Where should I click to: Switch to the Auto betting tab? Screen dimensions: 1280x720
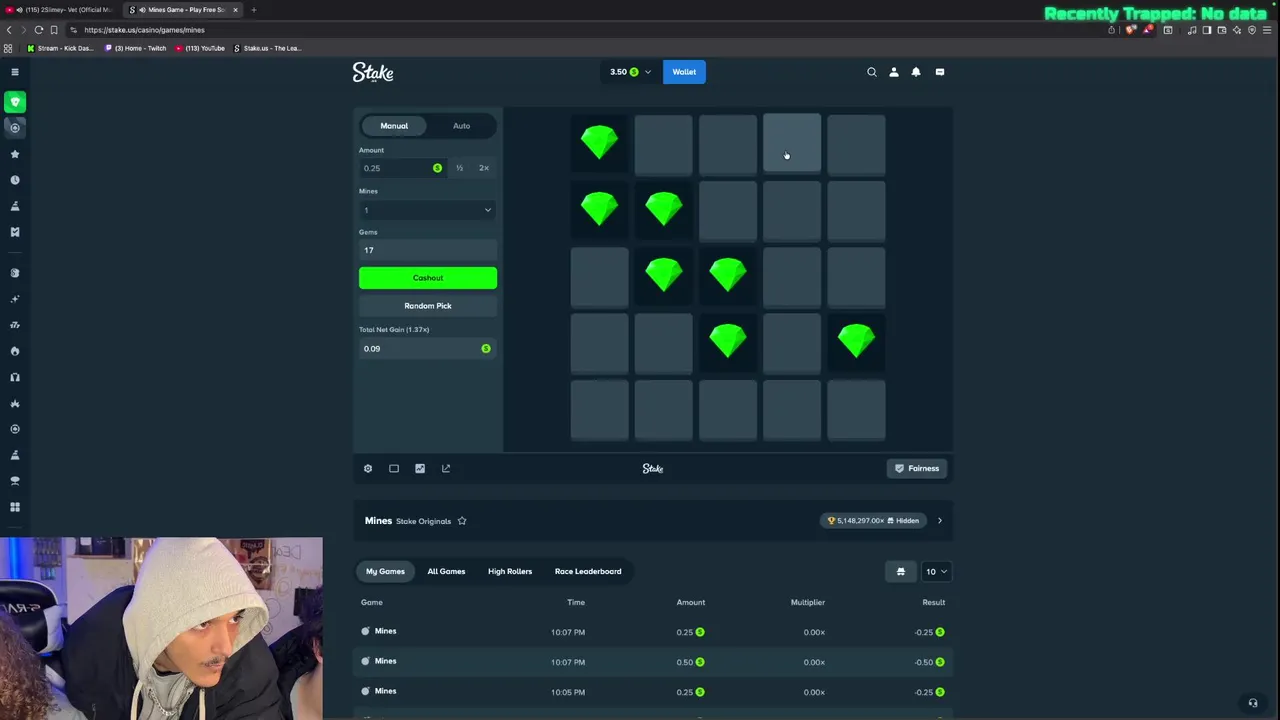pos(461,126)
